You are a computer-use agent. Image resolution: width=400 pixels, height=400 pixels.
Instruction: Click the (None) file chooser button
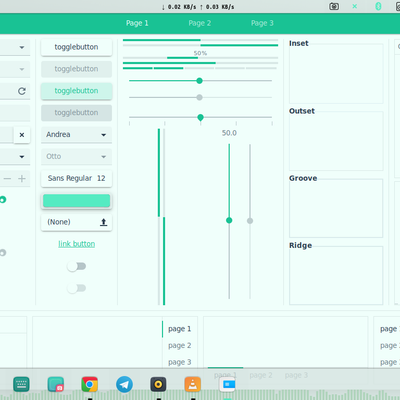[x=76, y=222]
